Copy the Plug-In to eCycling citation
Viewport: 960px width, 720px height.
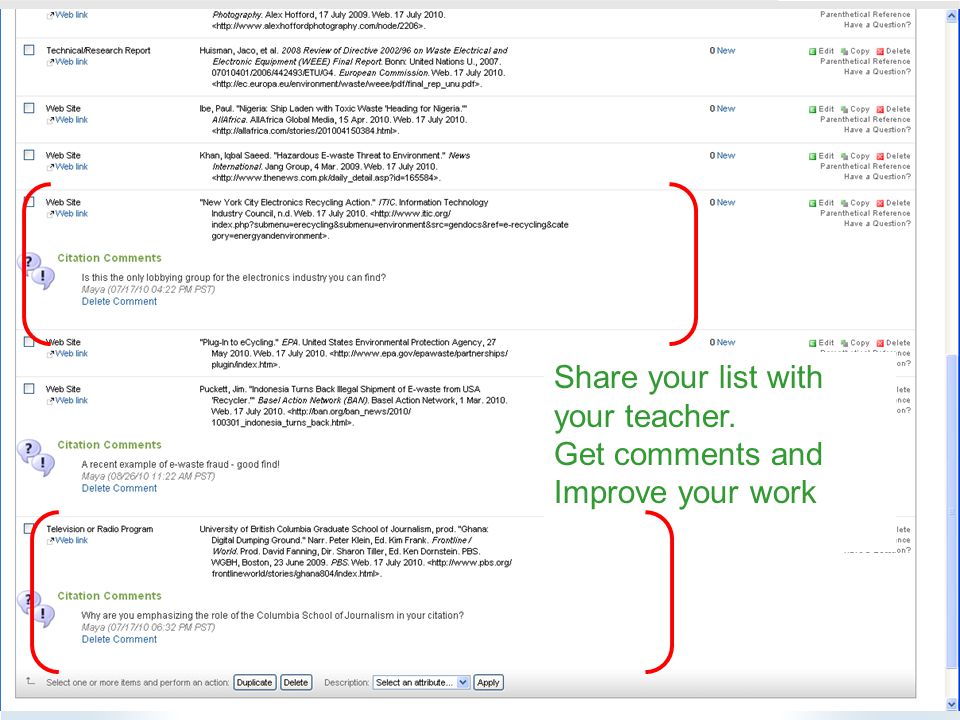click(x=855, y=343)
